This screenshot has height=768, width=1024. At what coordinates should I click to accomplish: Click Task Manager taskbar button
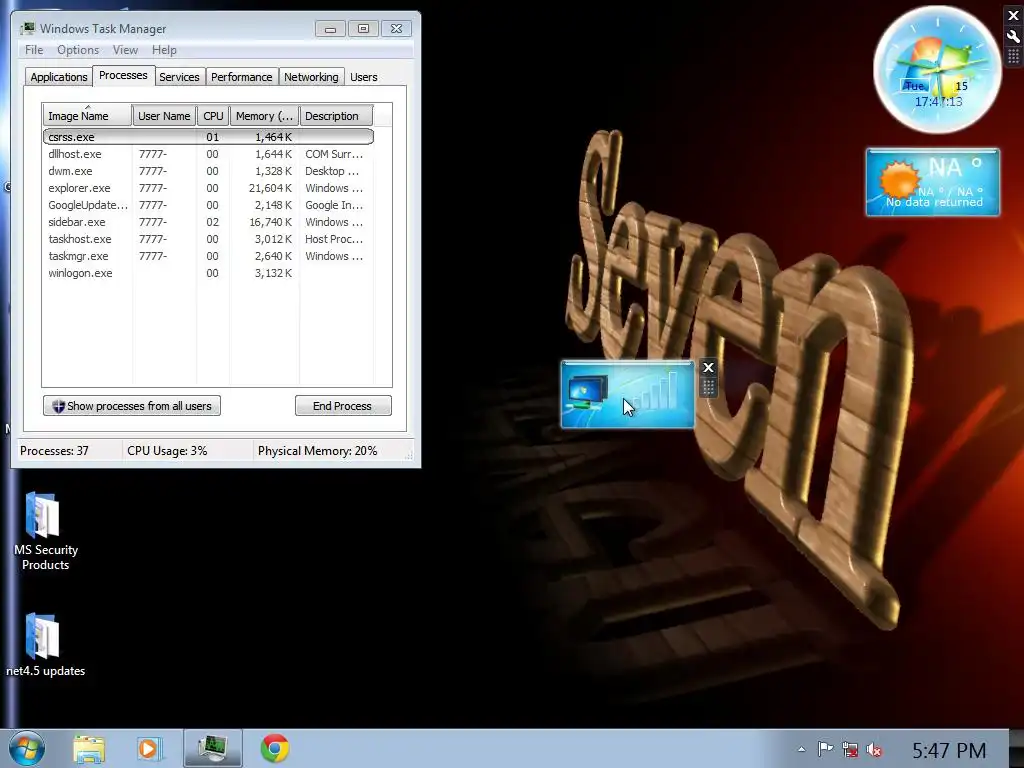[x=213, y=748]
